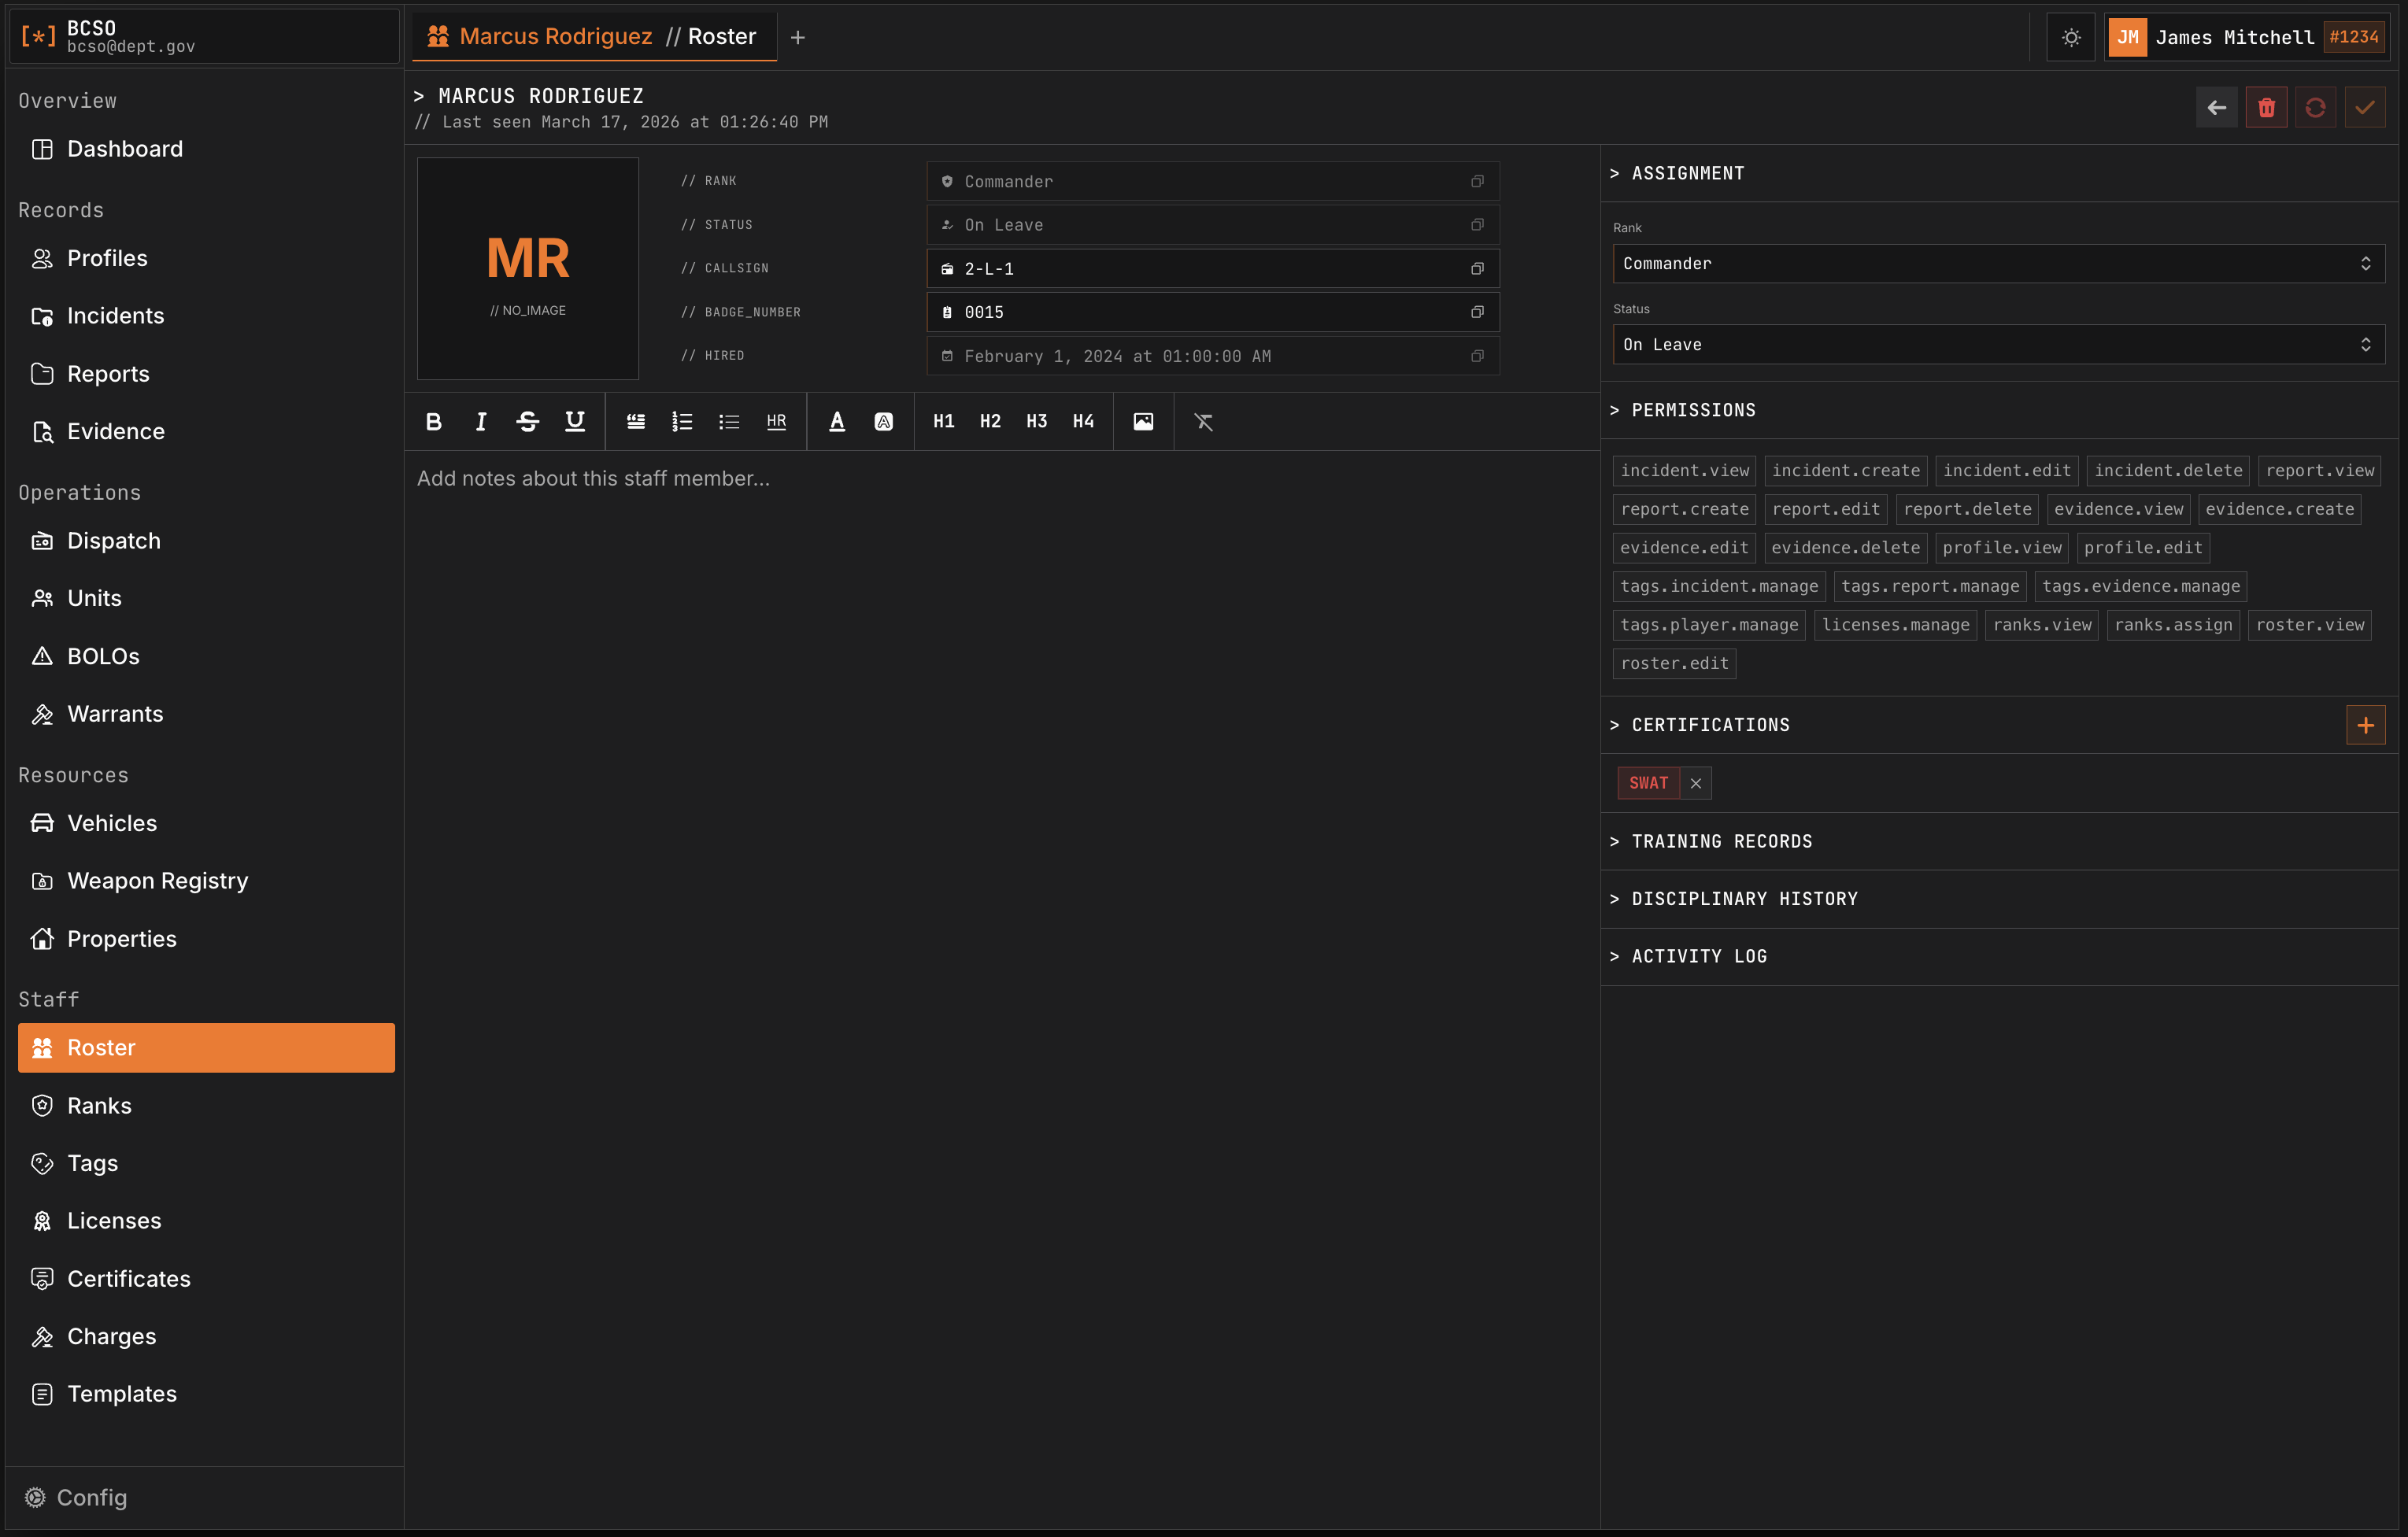
Task: Click the insert image toolbar icon
Action: [1143, 422]
